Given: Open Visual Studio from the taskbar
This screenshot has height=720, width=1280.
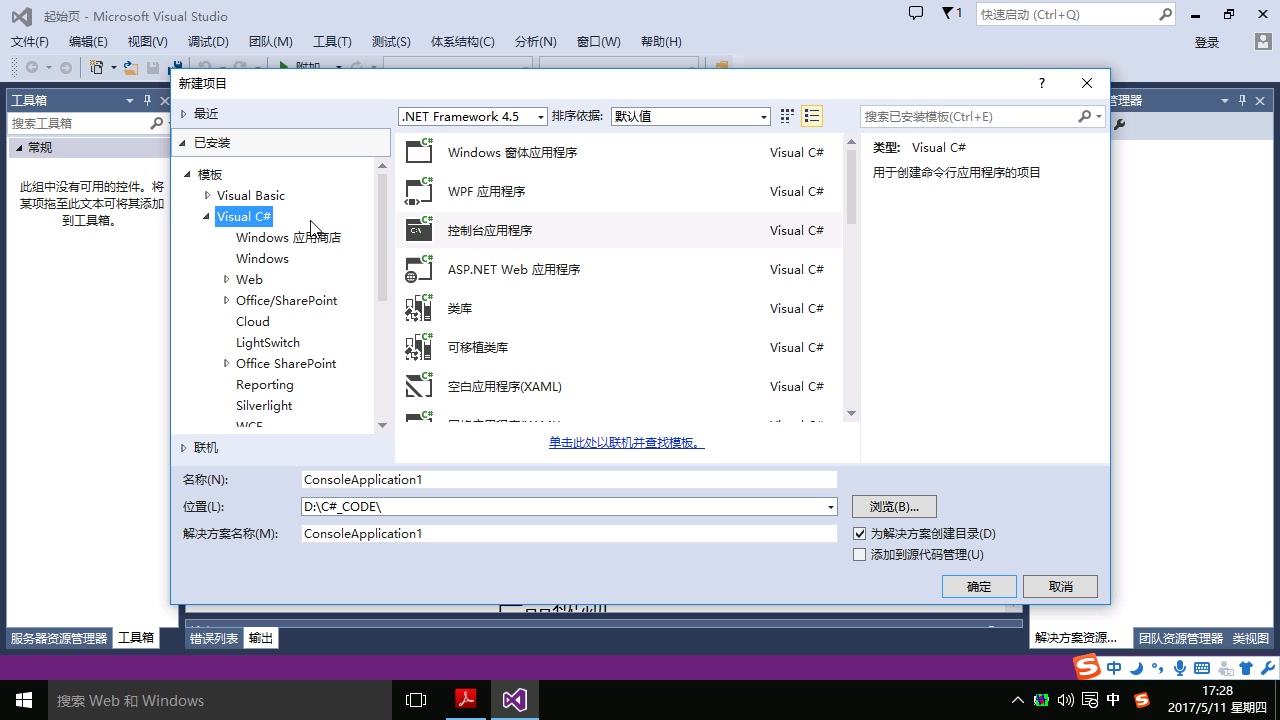Looking at the screenshot, I should (x=514, y=700).
